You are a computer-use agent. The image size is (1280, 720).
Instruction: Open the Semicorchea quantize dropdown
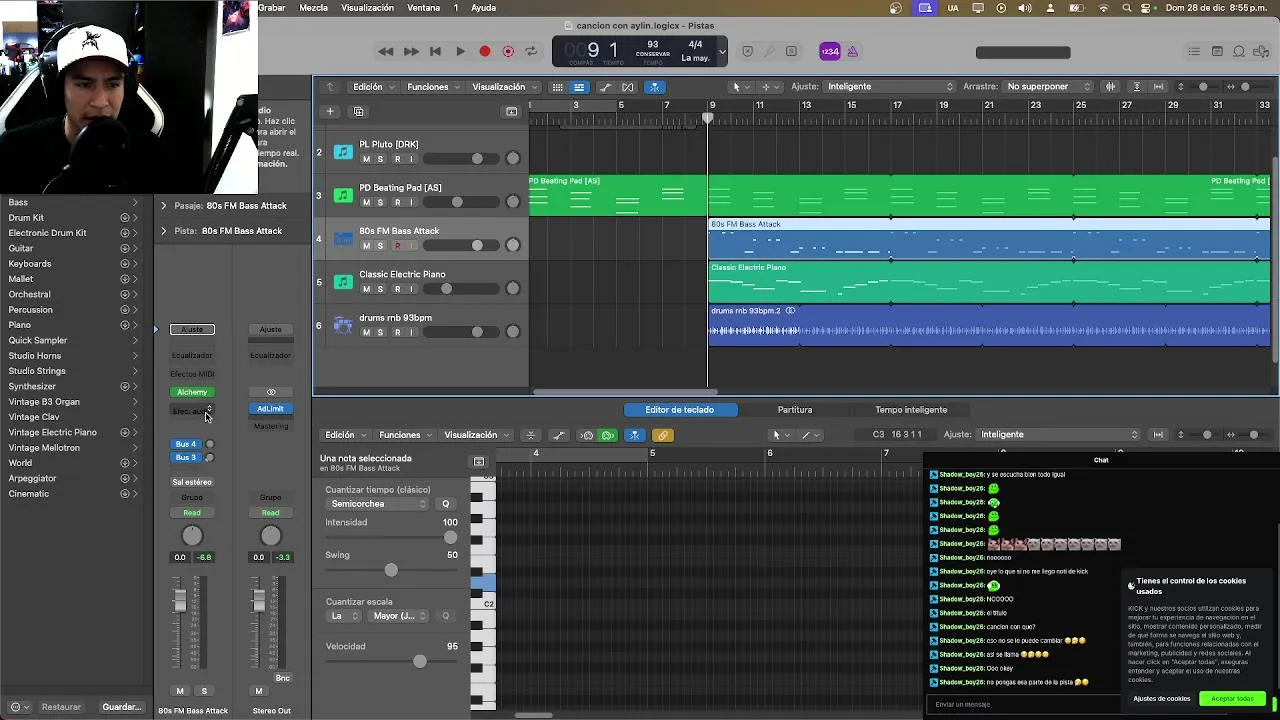pyautogui.click(x=378, y=504)
